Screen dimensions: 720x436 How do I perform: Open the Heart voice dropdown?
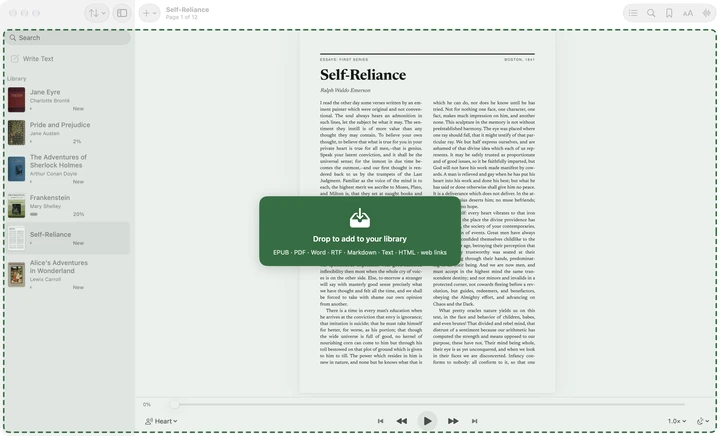click(161, 421)
